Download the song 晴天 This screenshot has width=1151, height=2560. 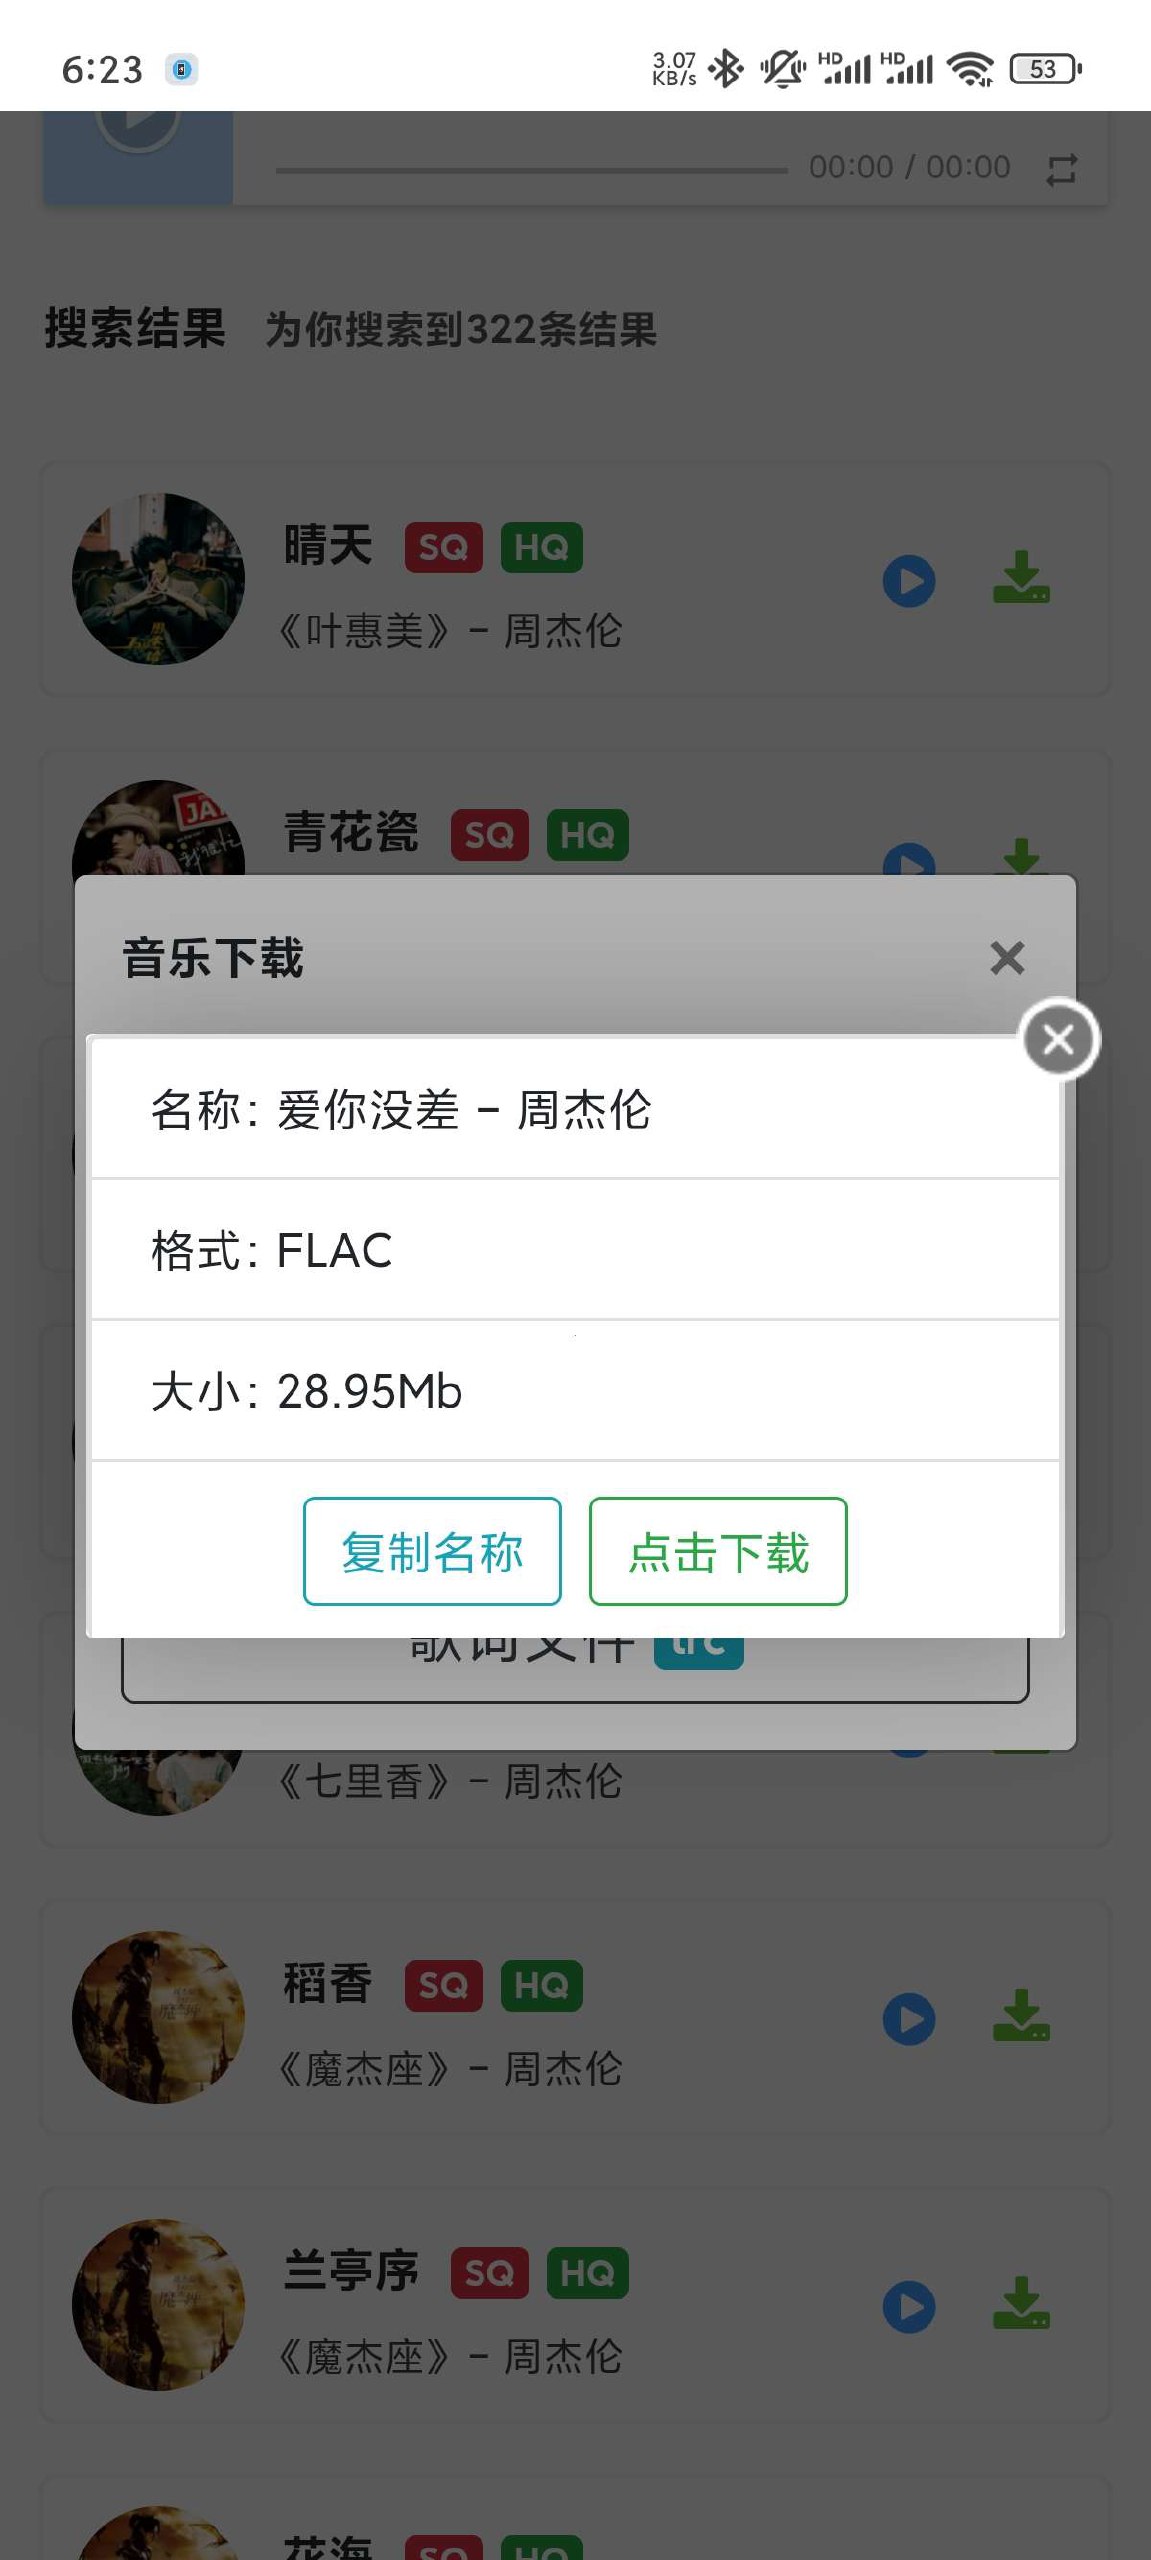[1021, 577]
